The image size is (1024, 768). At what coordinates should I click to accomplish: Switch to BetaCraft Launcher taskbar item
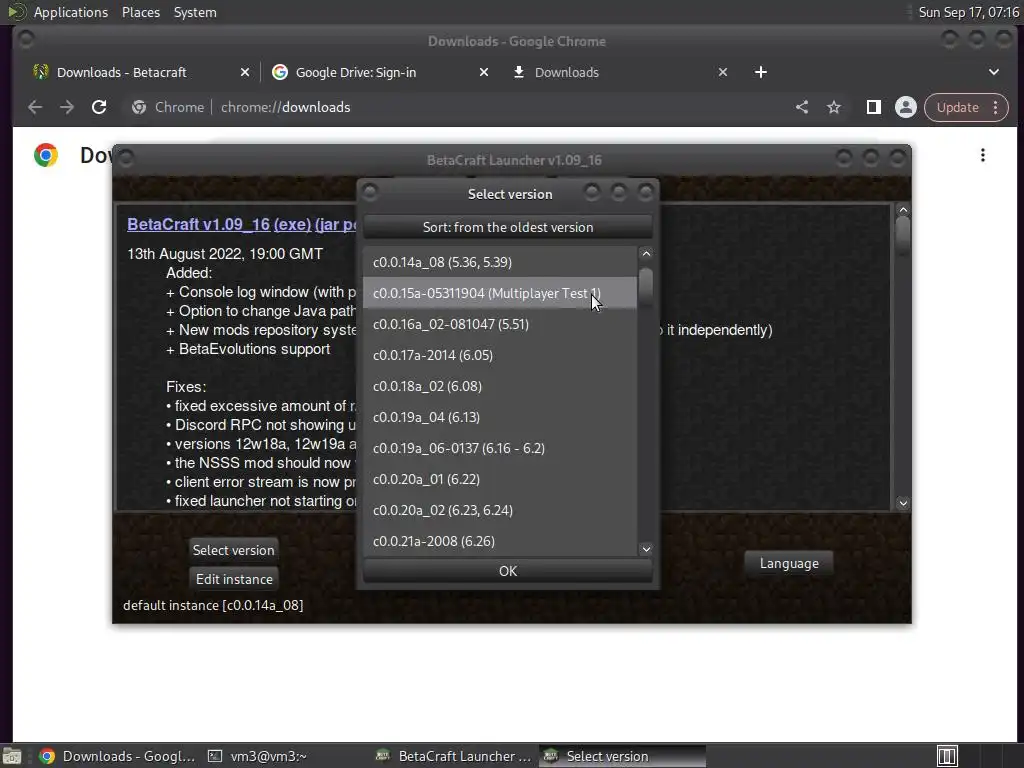pos(454,756)
